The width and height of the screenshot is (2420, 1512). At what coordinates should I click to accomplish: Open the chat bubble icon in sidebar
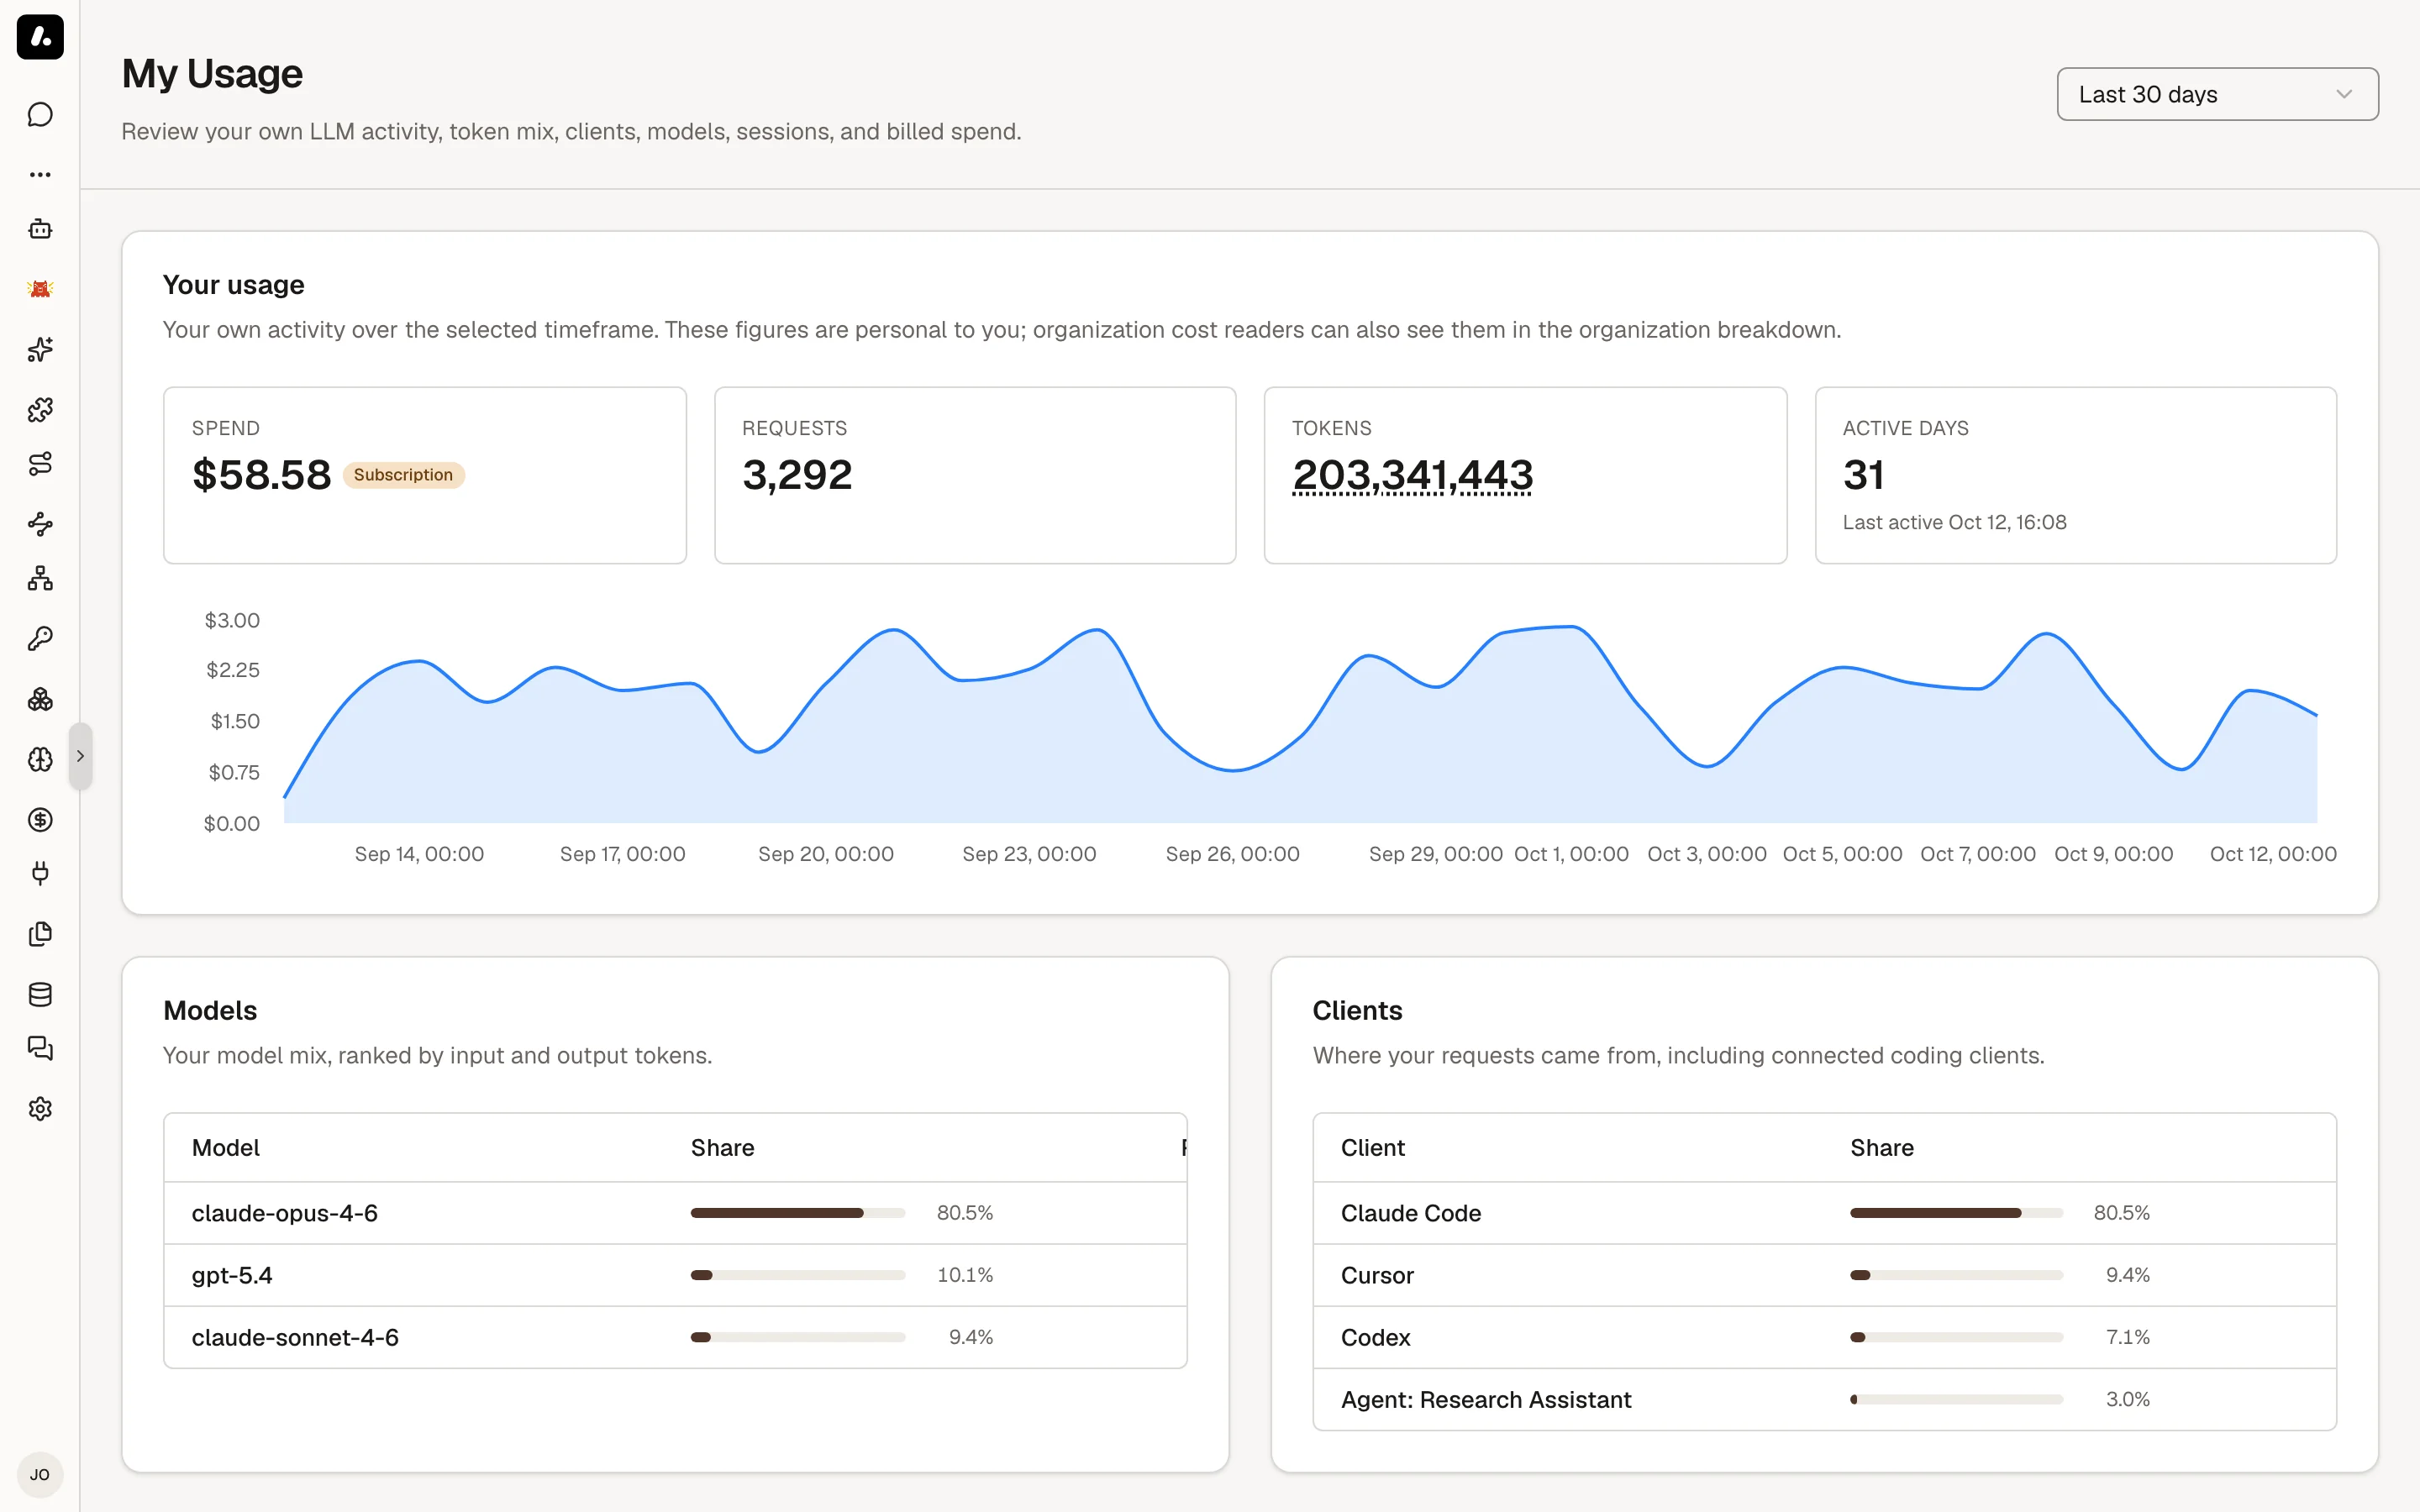40,115
